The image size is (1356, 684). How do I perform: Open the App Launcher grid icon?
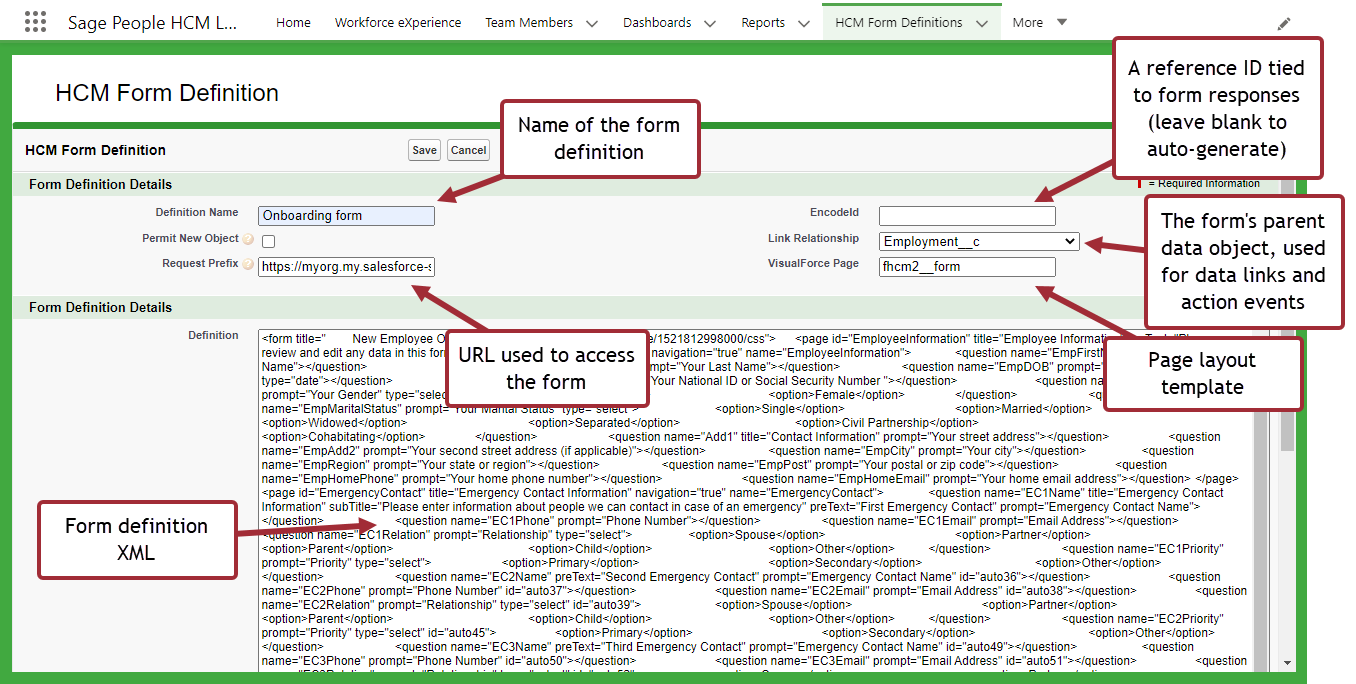pos(35,22)
